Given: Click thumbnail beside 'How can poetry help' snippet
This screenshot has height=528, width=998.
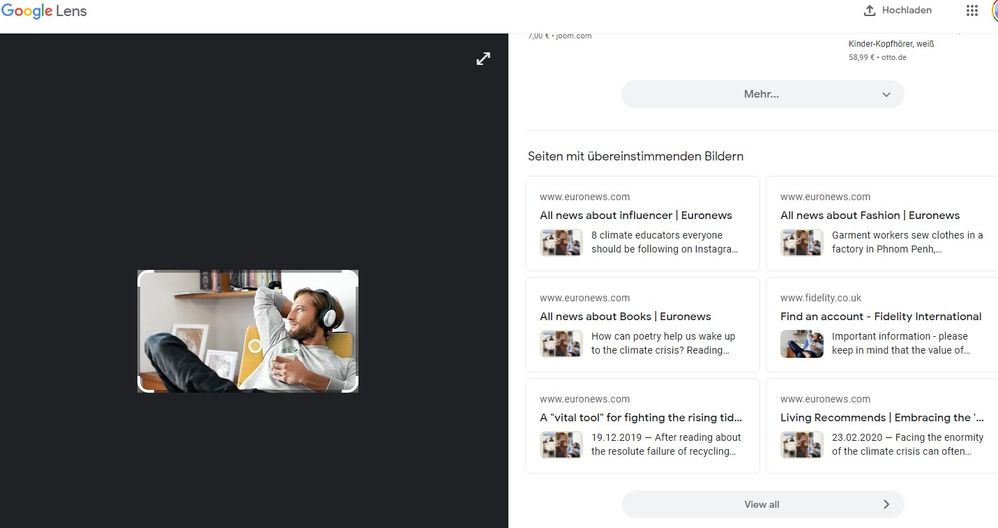Looking at the screenshot, I should point(561,344).
